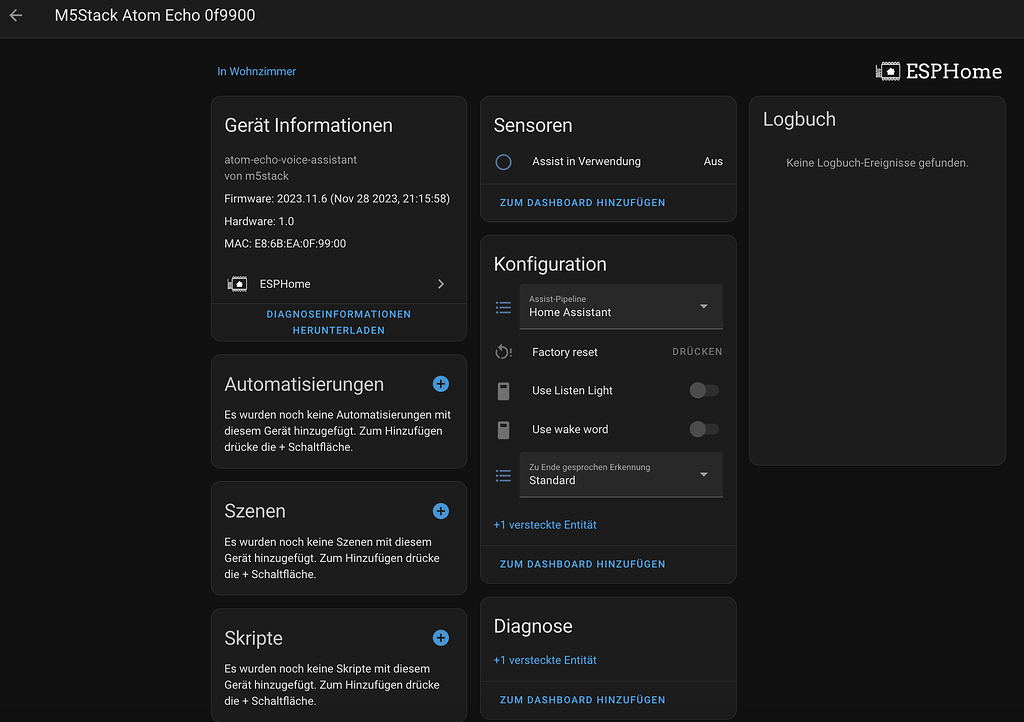Open the Assist-Pipeline dropdown
The width and height of the screenshot is (1024, 722).
(620, 306)
